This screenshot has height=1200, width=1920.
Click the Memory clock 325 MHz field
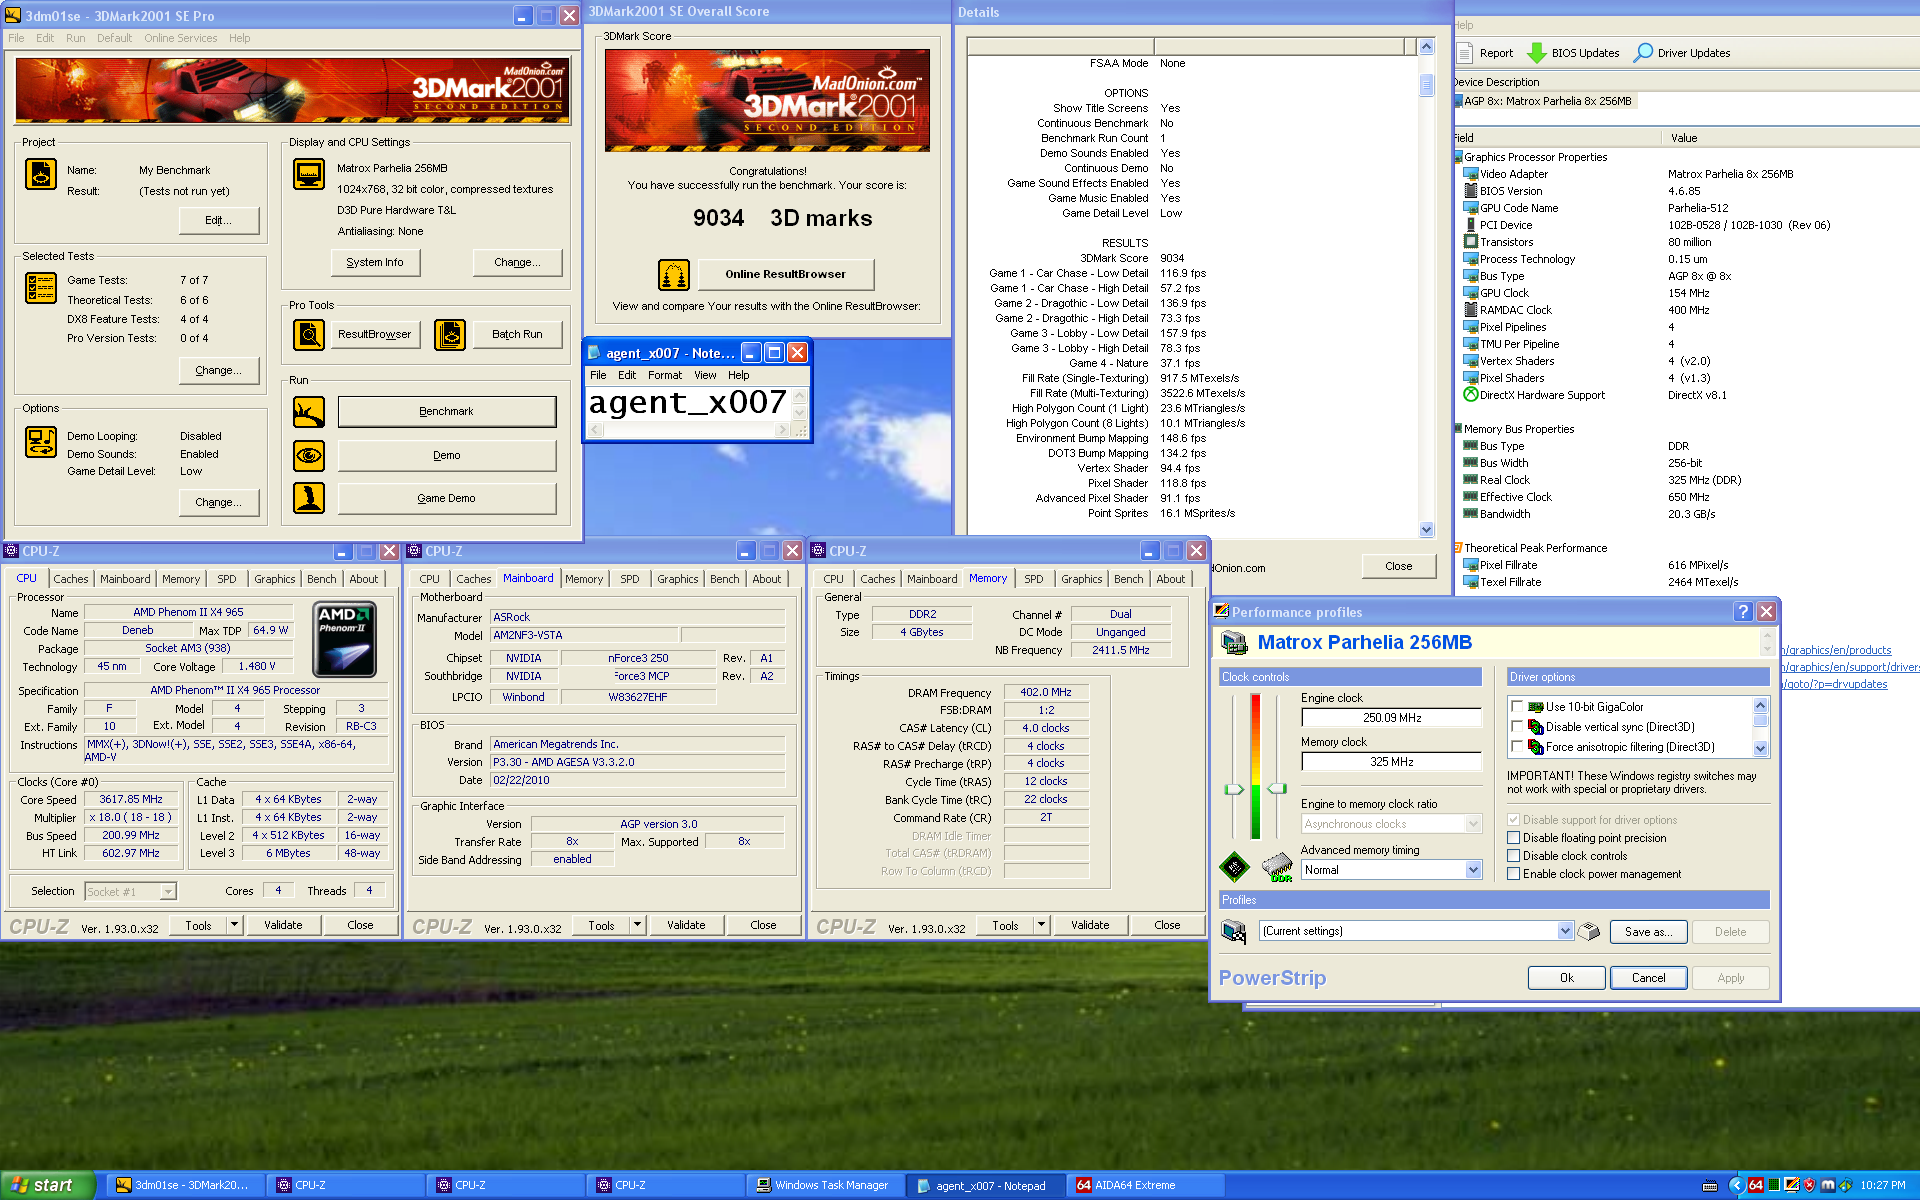(x=1391, y=762)
